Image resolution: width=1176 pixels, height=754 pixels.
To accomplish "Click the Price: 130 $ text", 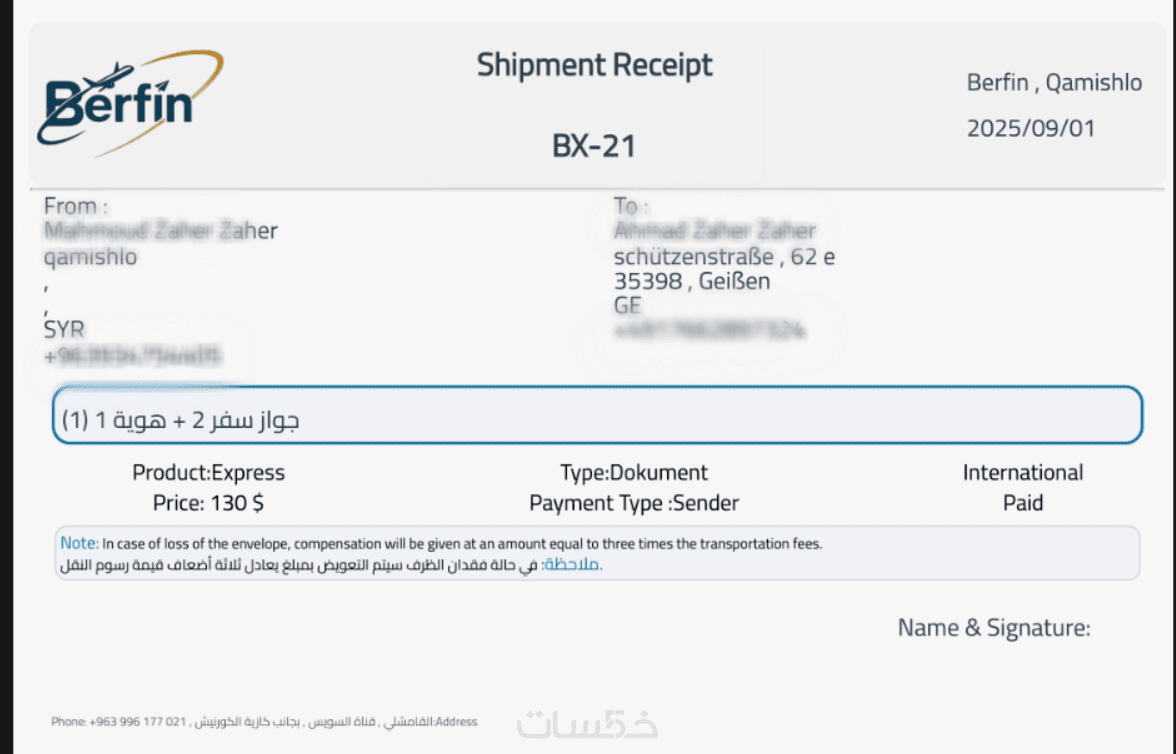I will [x=208, y=503].
